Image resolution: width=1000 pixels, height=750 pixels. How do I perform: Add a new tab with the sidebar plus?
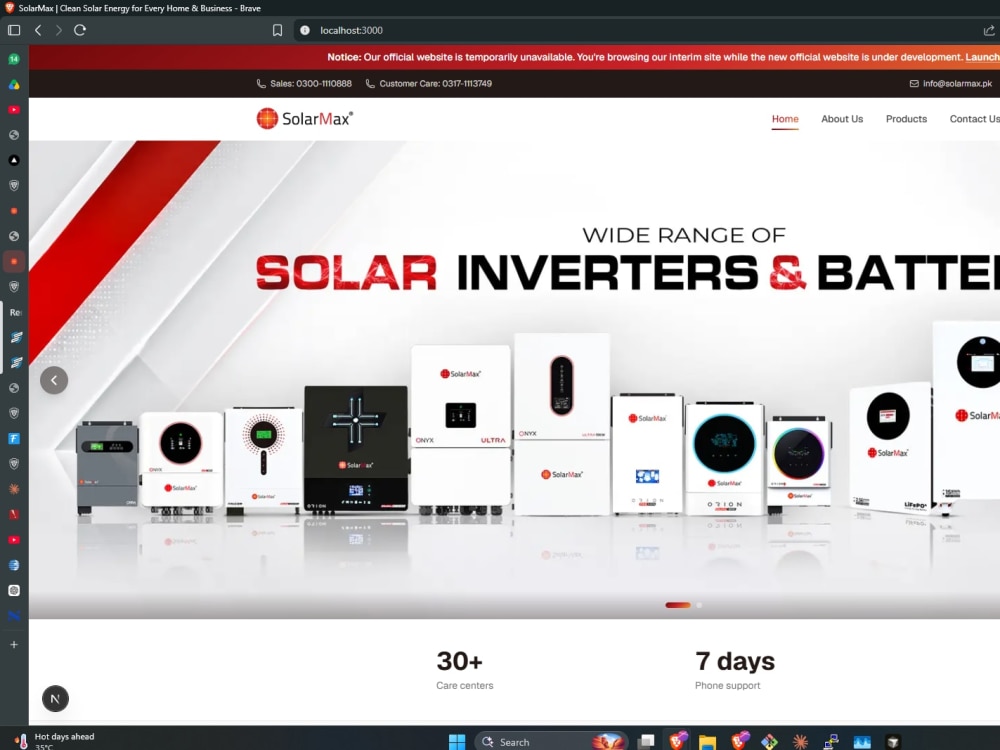[x=14, y=645]
